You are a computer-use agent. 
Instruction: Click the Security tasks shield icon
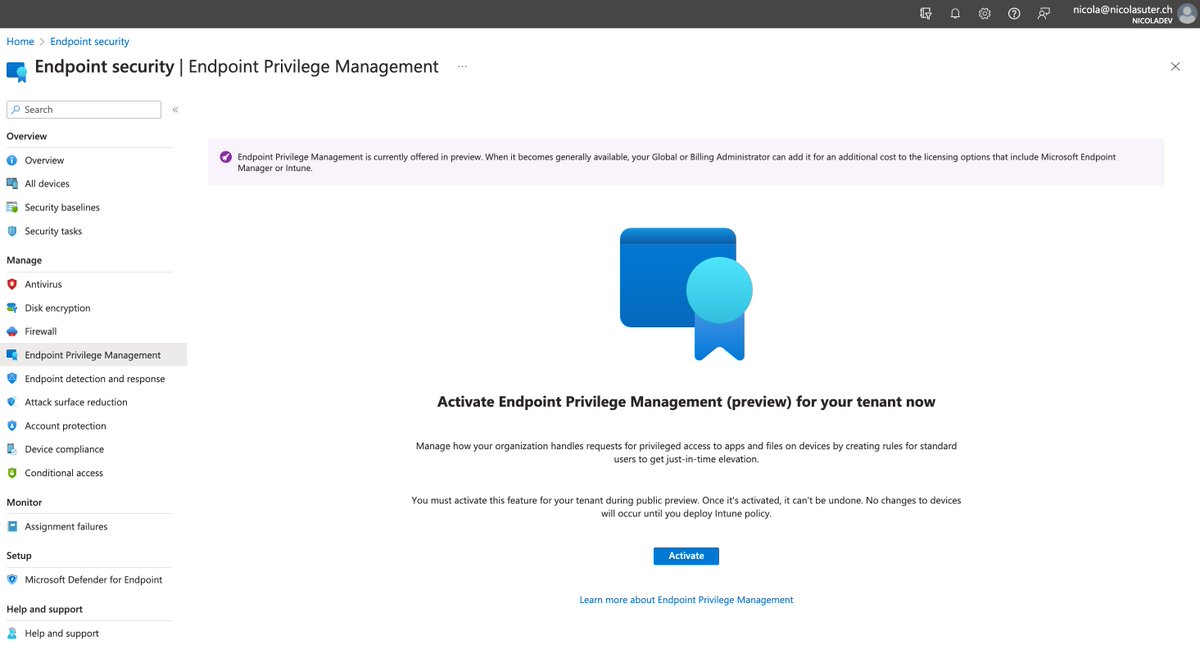pyautogui.click(x=12, y=231)
